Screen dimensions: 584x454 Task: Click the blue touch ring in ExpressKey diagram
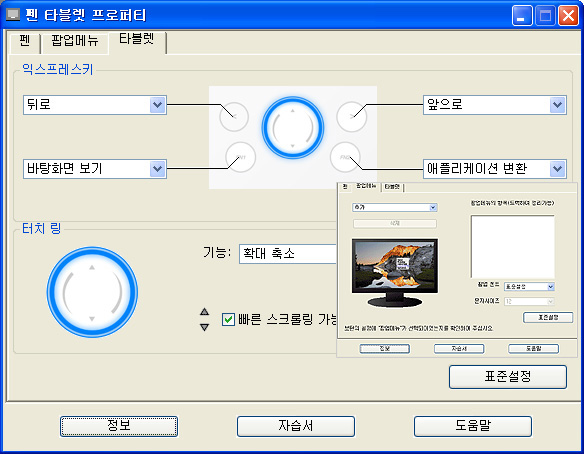coord(293,128)
